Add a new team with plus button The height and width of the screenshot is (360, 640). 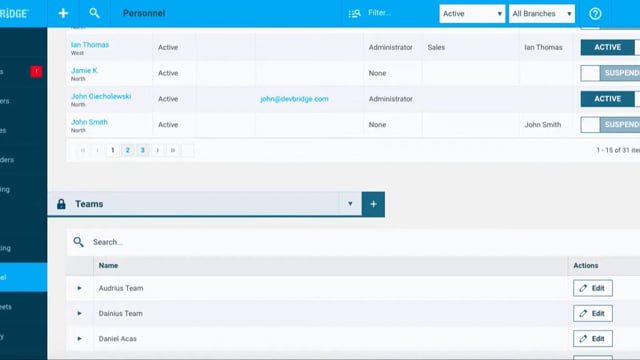pyautogui.click(x=373, y=204)
